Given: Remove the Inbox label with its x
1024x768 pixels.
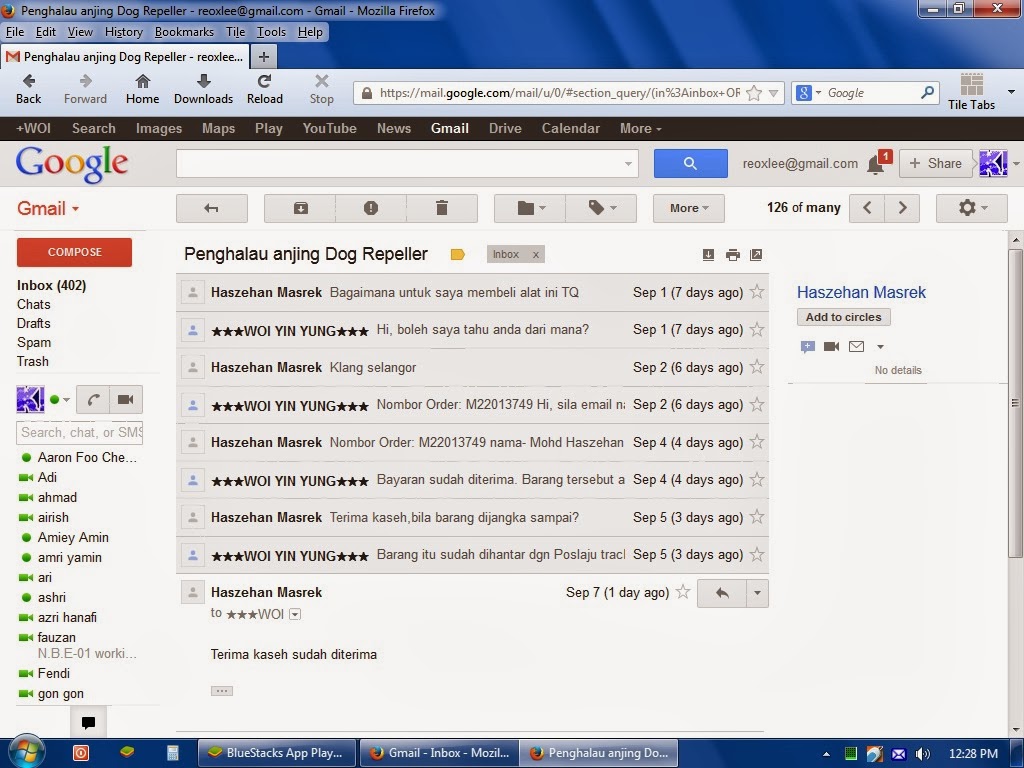Looking at the screenshot, I should click(x=536, y=255).
